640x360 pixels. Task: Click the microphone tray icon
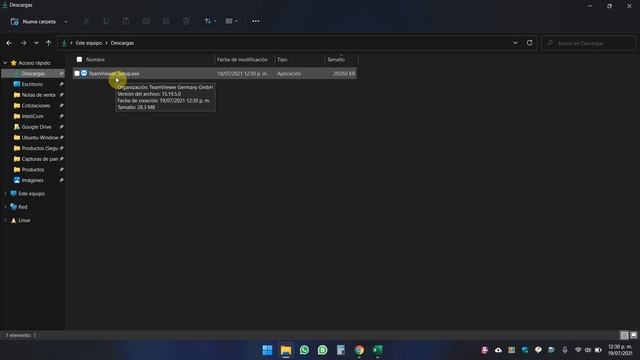pyautogui.click(x=564, y=350)
